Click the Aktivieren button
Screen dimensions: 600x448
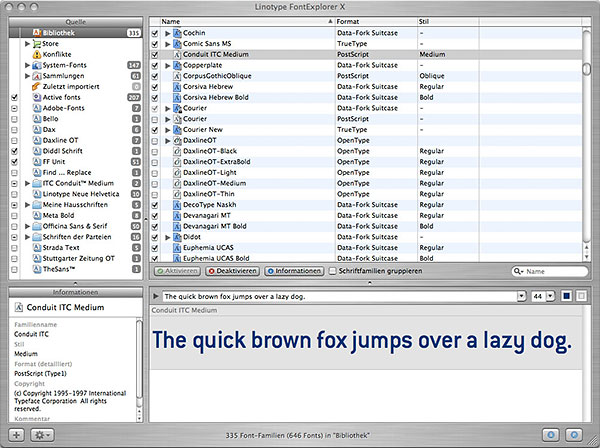[x=178, y=271]
